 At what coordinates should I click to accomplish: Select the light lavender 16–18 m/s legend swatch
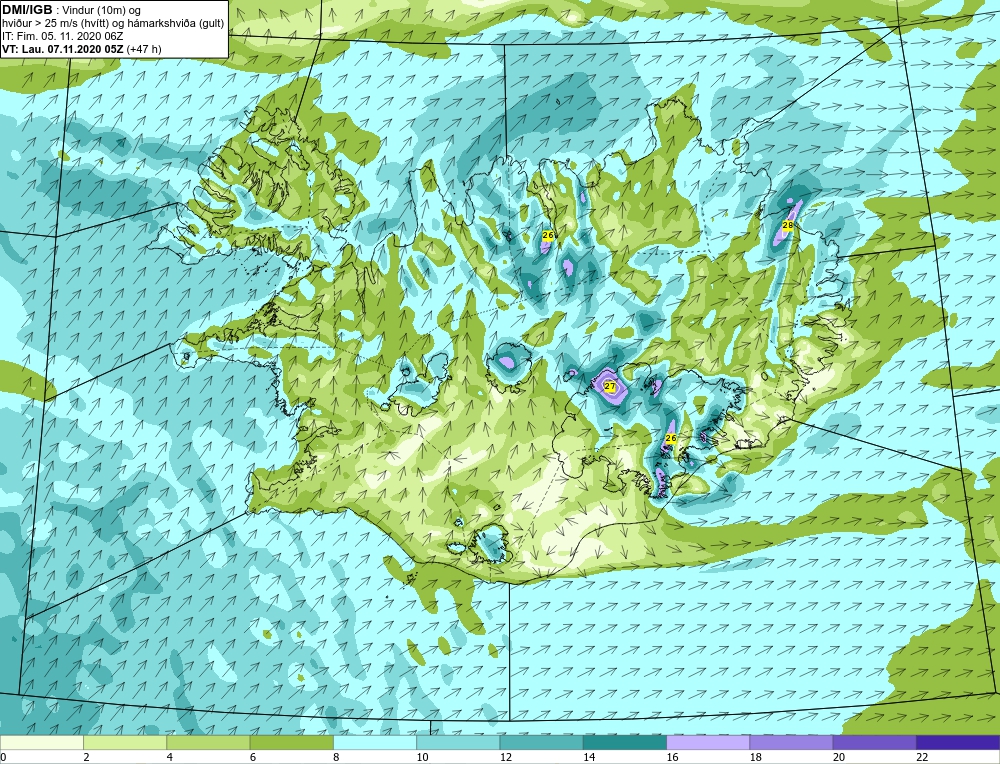(708, 742)
